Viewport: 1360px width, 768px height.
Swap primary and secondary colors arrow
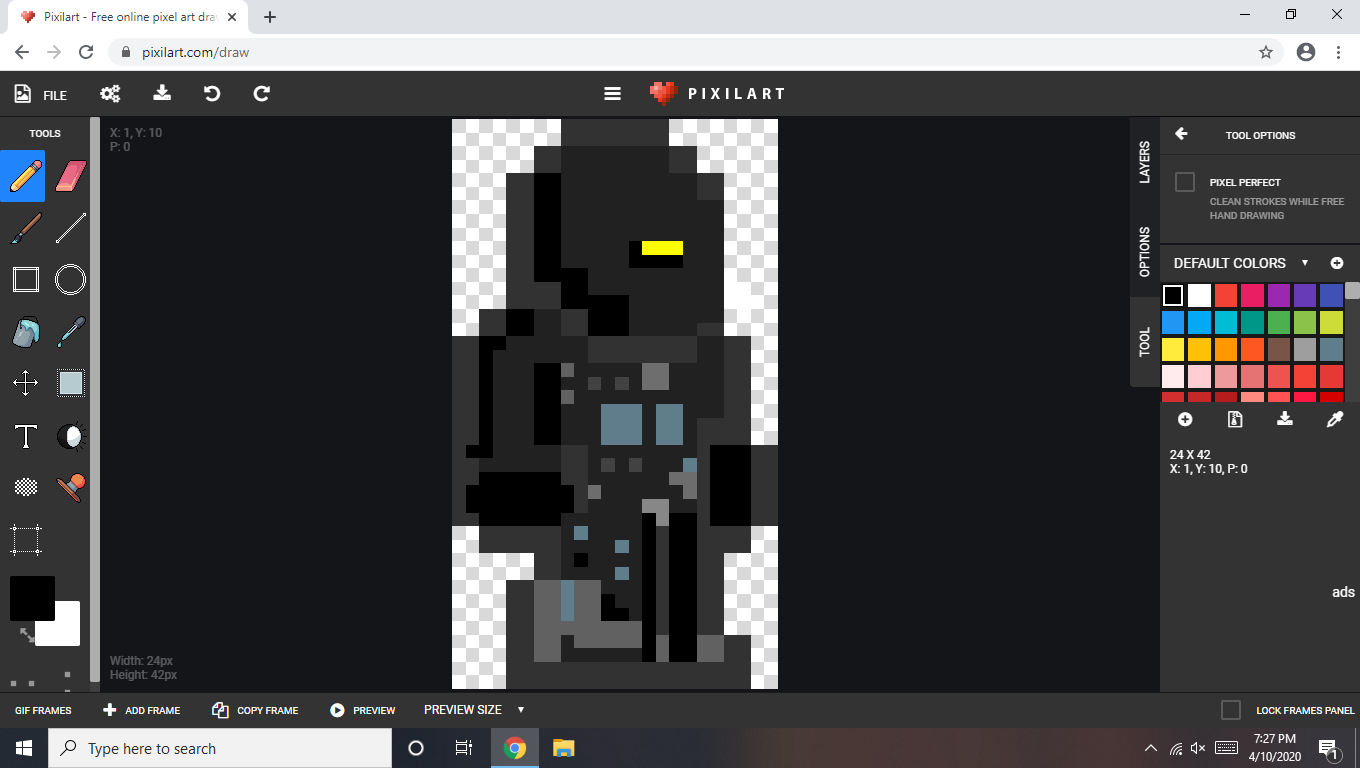click(x=26, y=634)
